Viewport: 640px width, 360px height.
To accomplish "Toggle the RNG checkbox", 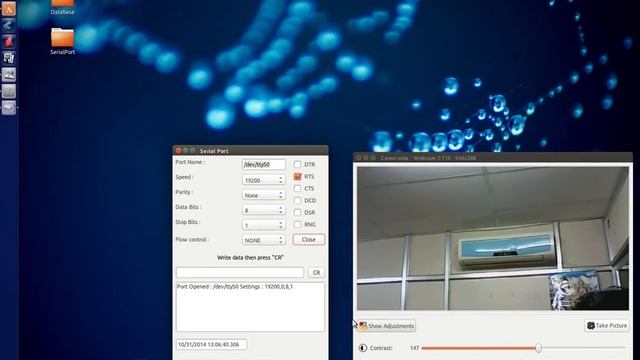I will [298, 224].
